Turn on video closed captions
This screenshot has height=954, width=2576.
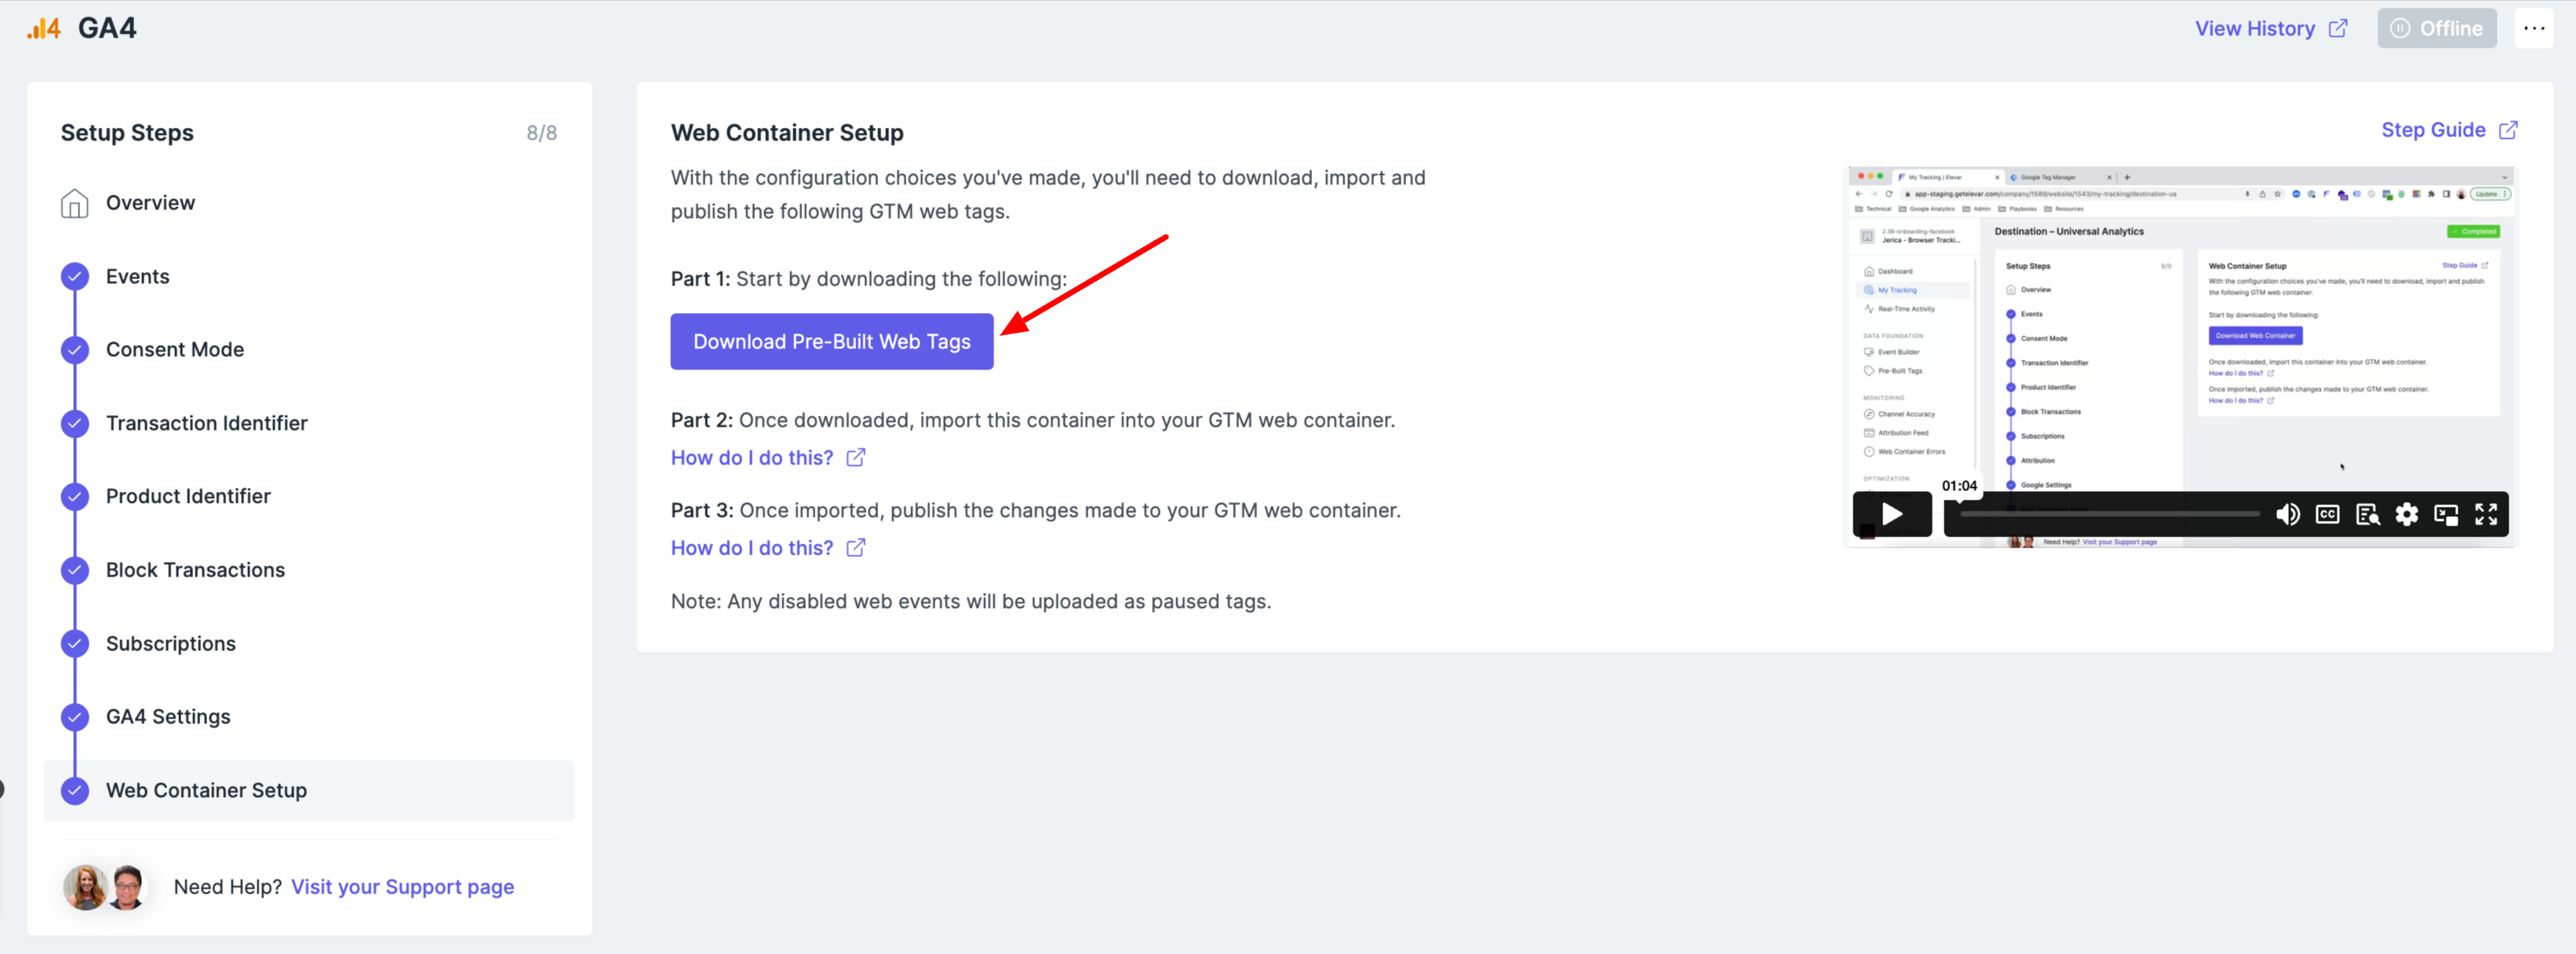pyautogui.click(x=2327, y=514)
